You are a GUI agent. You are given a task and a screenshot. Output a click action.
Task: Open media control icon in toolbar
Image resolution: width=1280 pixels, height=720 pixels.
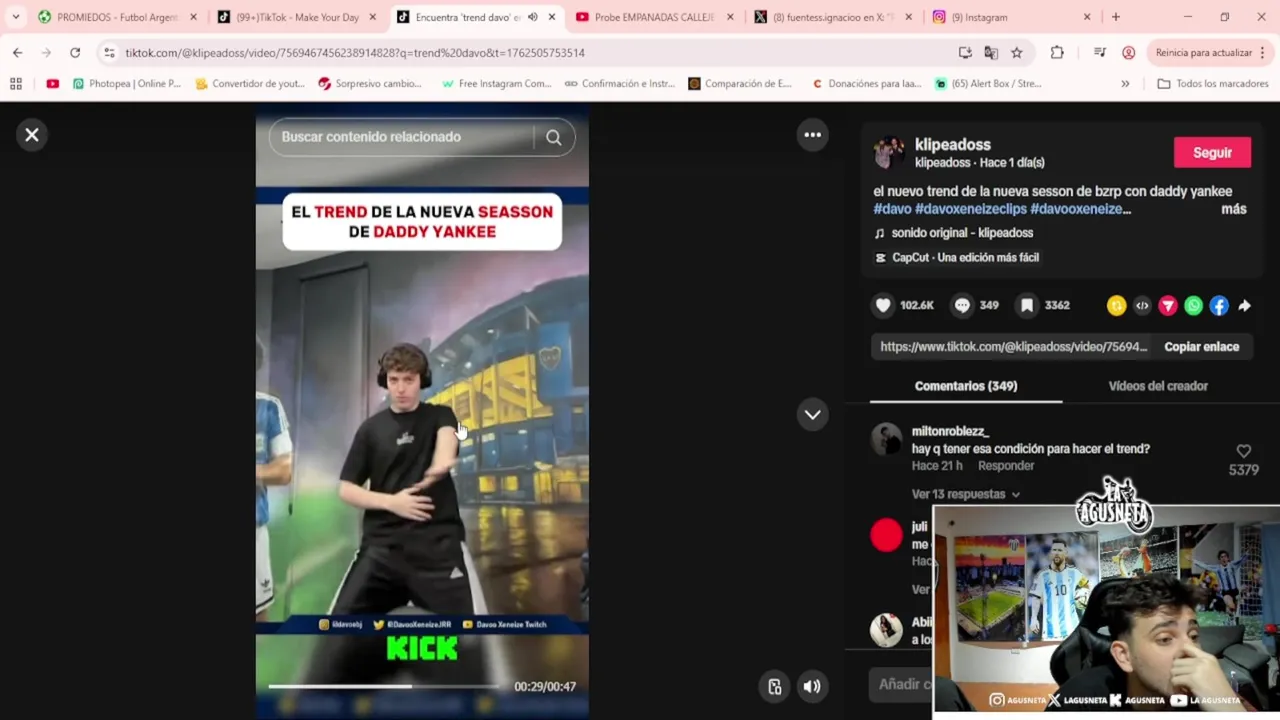click(x=1100, y=52)
